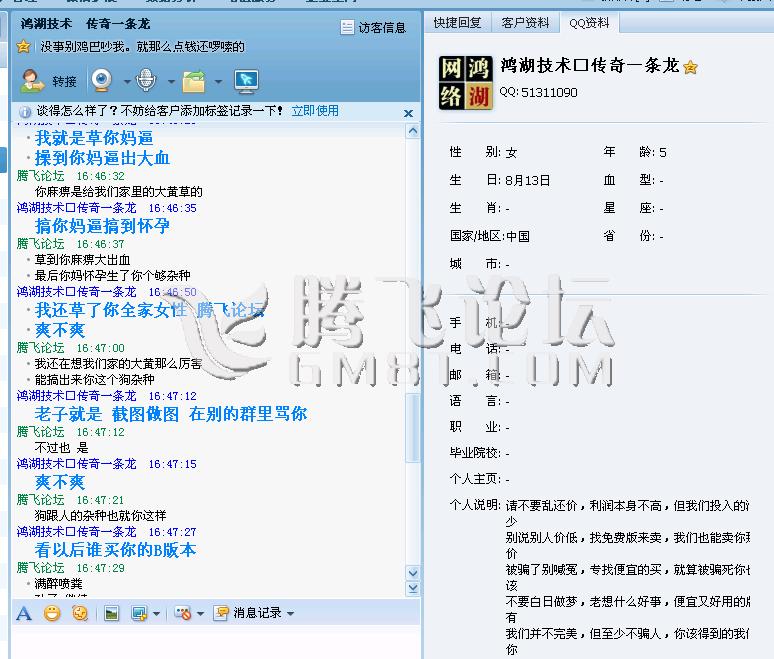774x659 pixels.
Task: Open the smiley emoticon picker
Action: point(52,613)
